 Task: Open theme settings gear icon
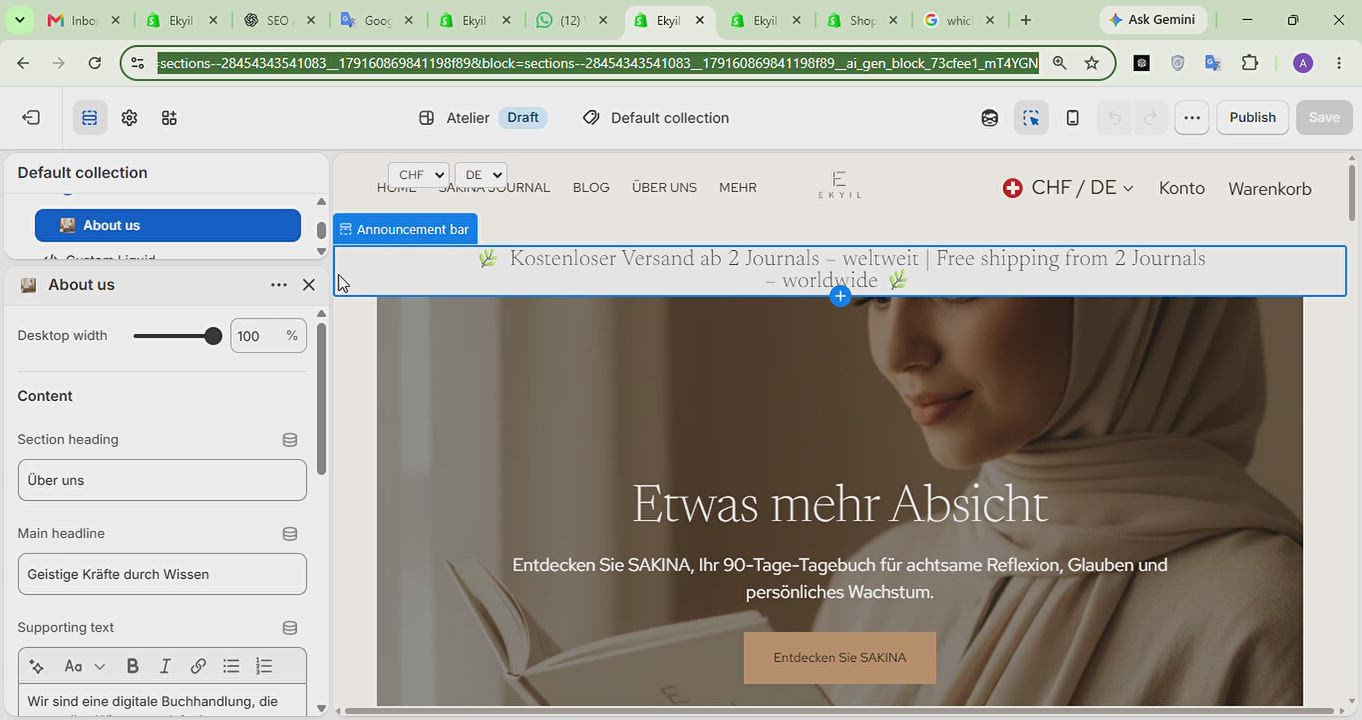pyautogui.click(x=129, y=118)
